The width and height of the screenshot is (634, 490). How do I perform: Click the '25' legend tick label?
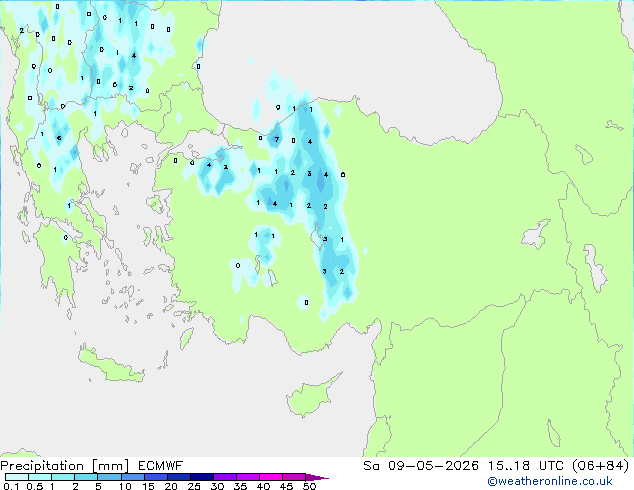click(x=194, y=486)
